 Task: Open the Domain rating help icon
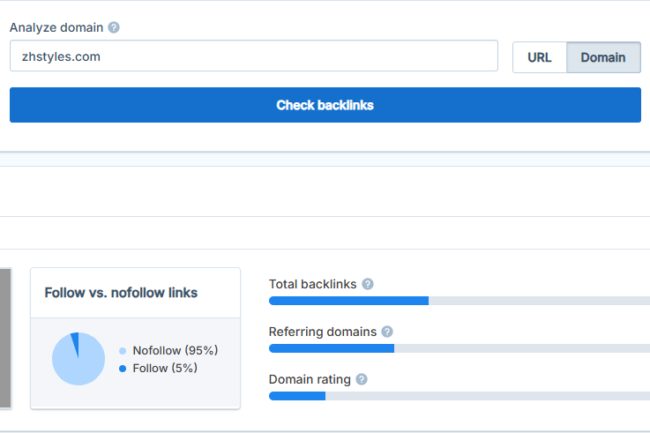tap(361, 380)
